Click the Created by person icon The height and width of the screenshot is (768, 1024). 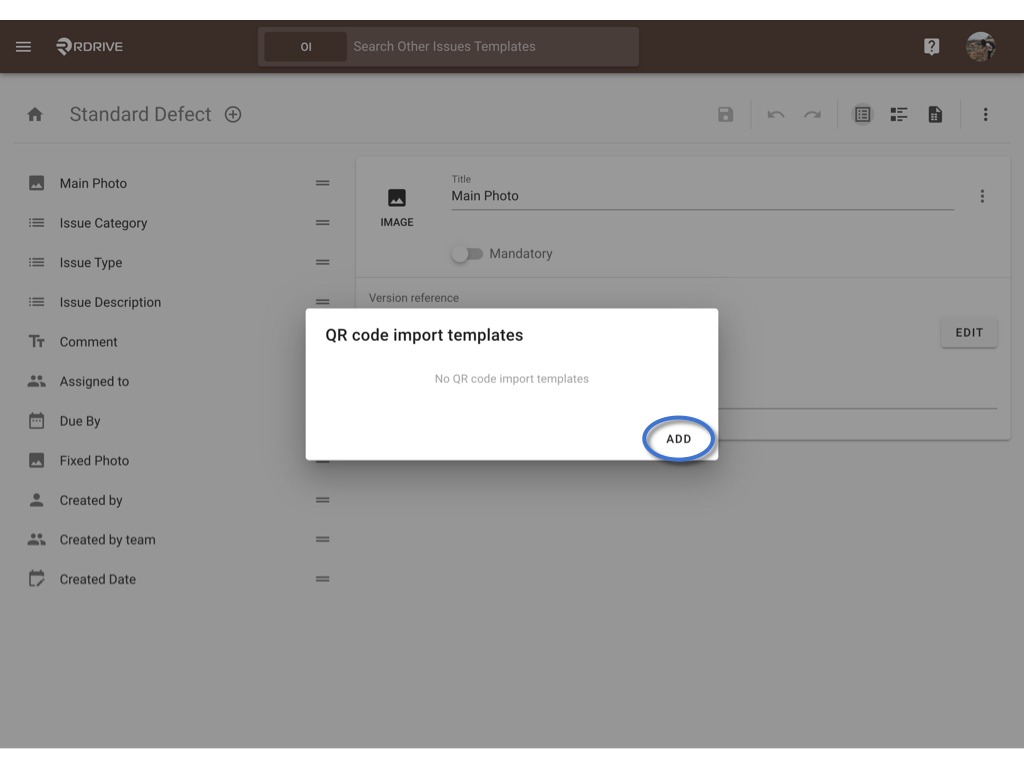[37, 500]
